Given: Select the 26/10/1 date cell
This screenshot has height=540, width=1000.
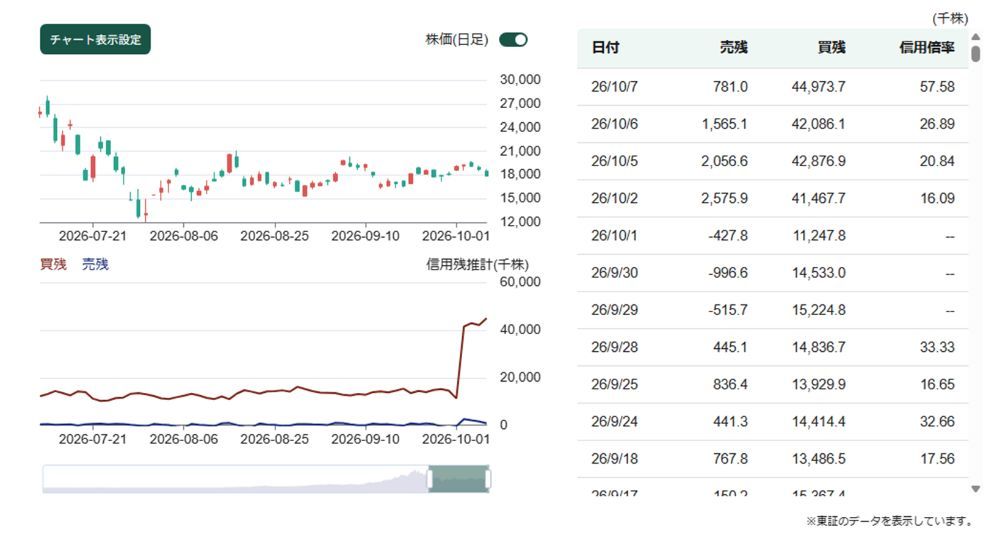Looking at the screenshot, I should tap(614, 235).
